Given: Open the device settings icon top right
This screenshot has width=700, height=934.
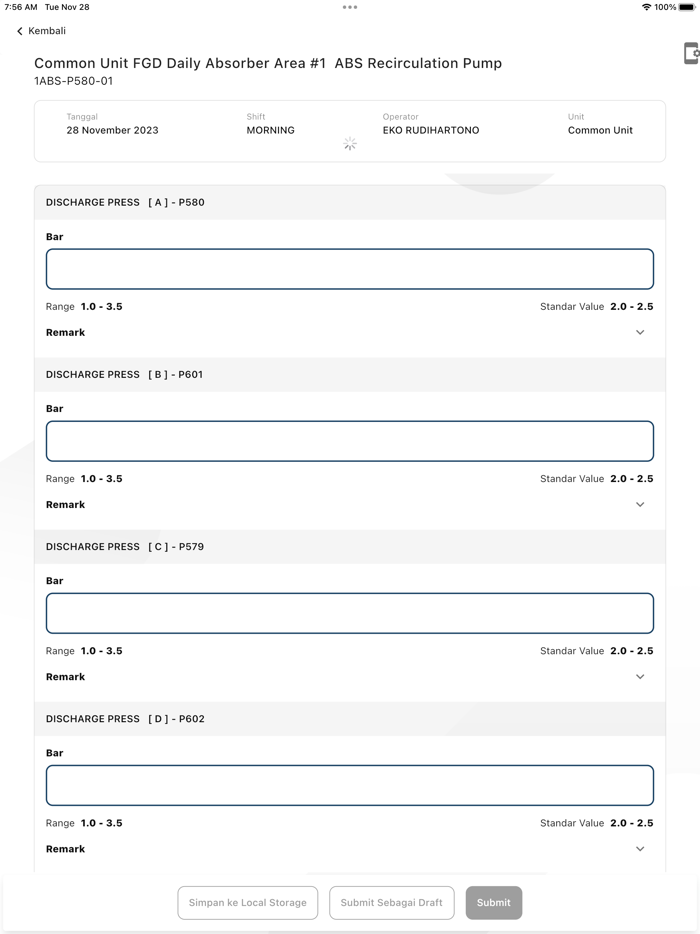Looking at the screenshot, I should pyautogui.click(x=690, y=53).
